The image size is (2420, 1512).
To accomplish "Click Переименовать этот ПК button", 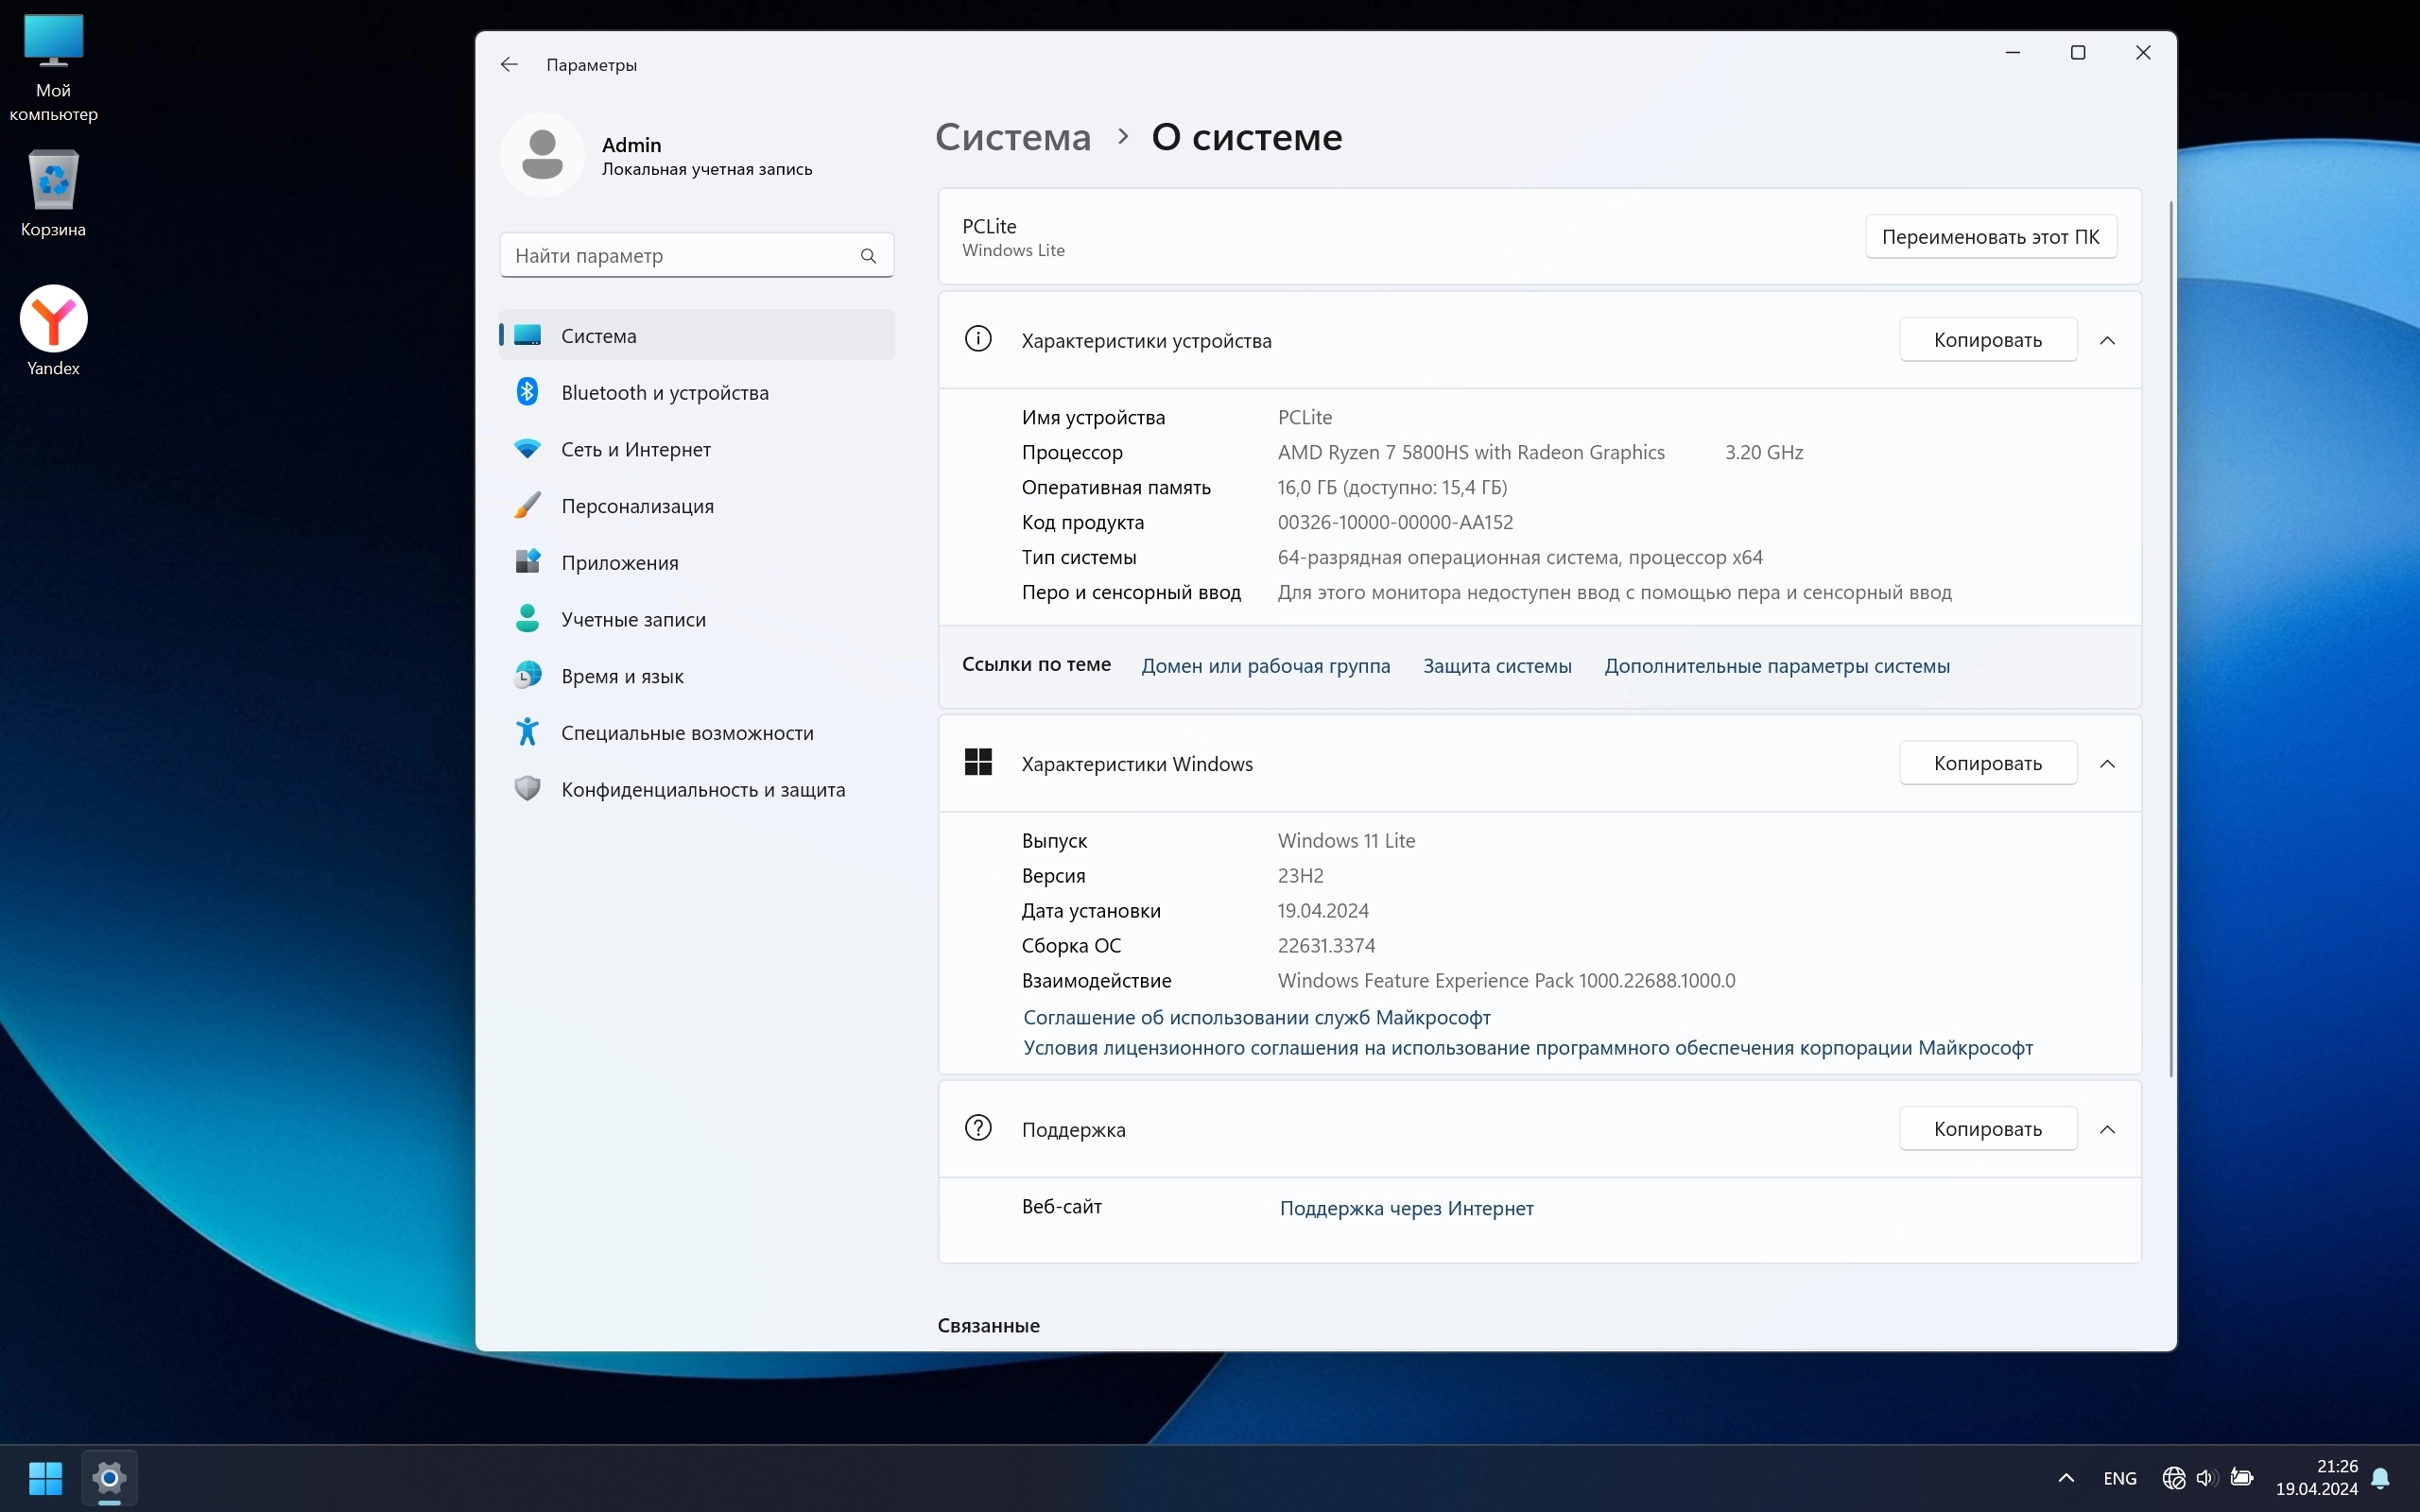I will click(1990, 237).
